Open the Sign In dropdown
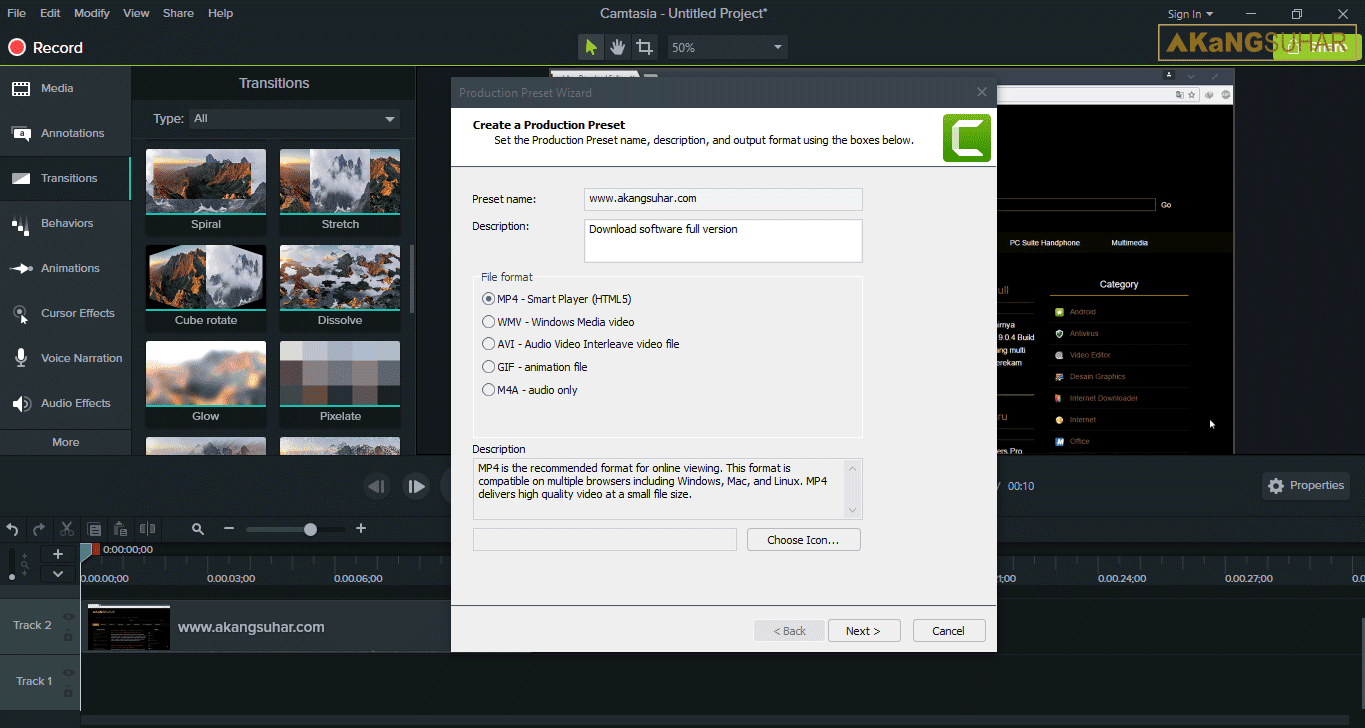This screenshot has width=1365, height=728. click(1190, 14)
